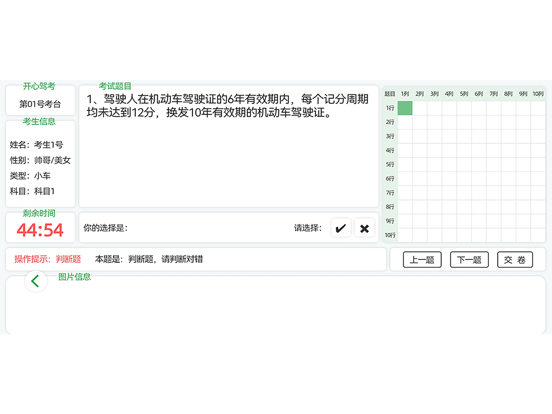552x414 pixels.
Task: Click the 开心驾考 title label
Action: 39,86
